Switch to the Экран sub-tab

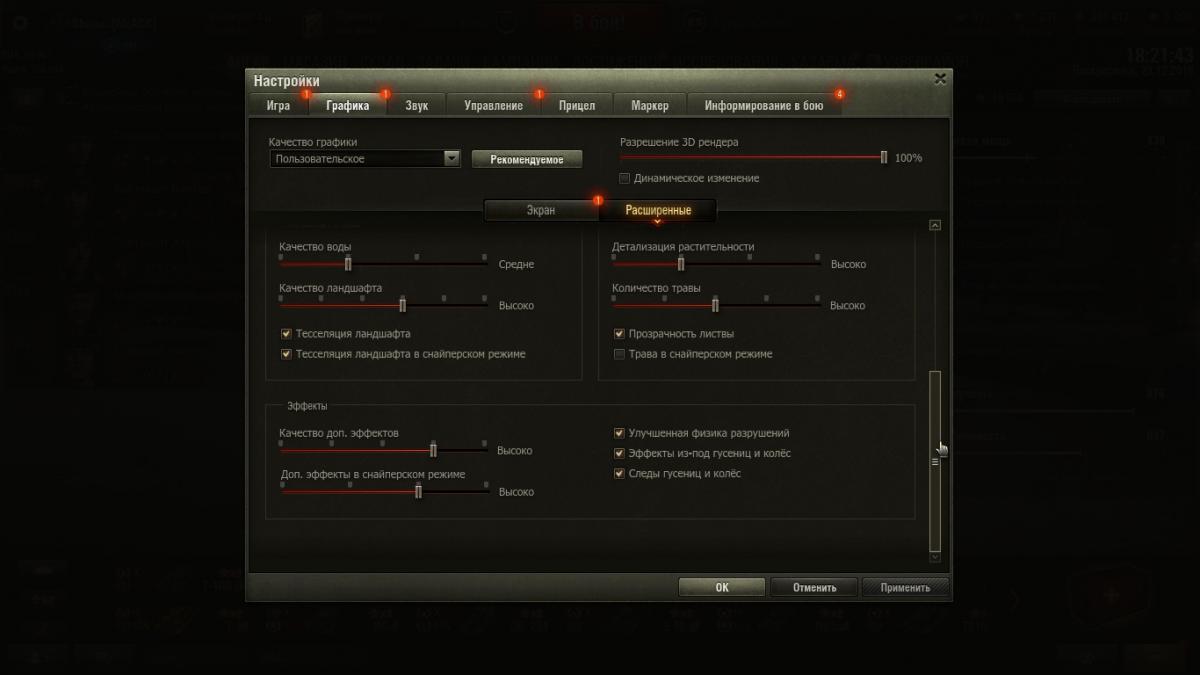[541, 210]
